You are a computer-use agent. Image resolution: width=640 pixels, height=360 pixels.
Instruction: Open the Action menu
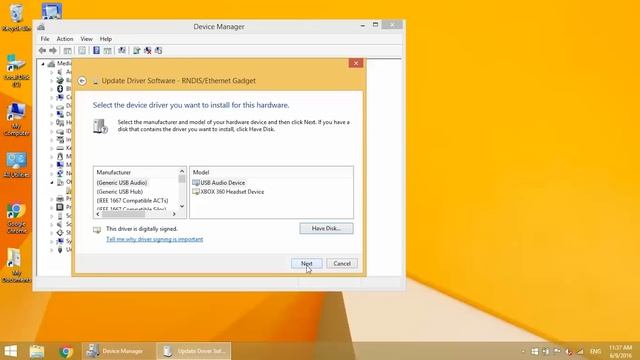pos(65,39)
